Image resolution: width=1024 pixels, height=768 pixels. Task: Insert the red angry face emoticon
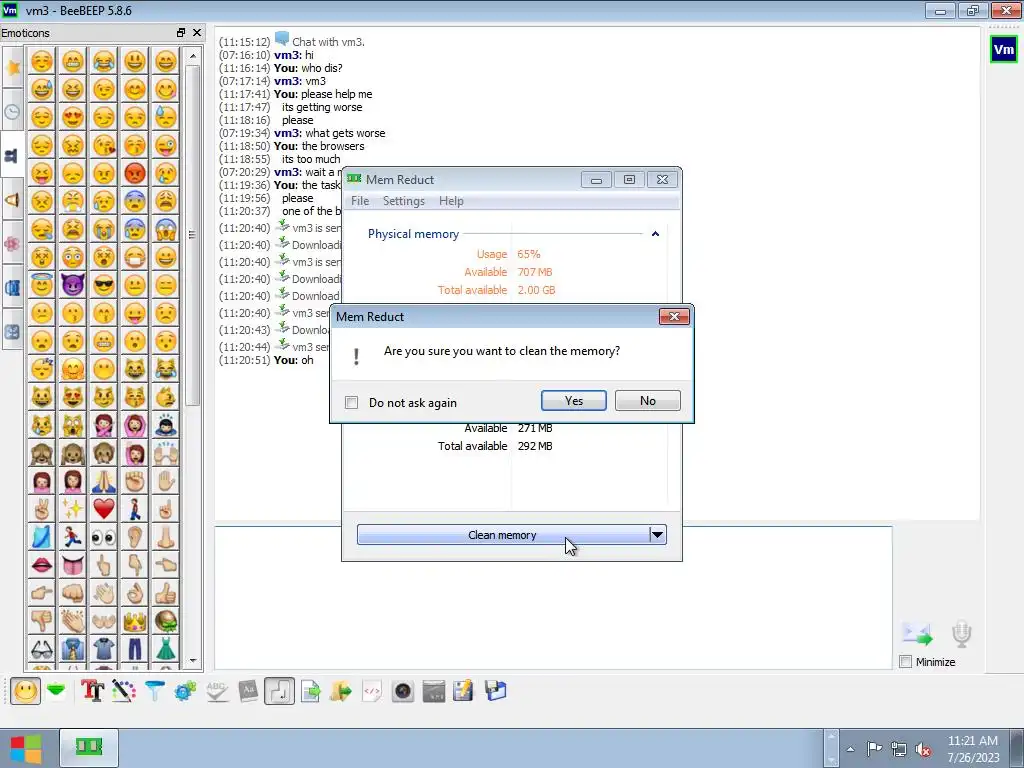135,173
